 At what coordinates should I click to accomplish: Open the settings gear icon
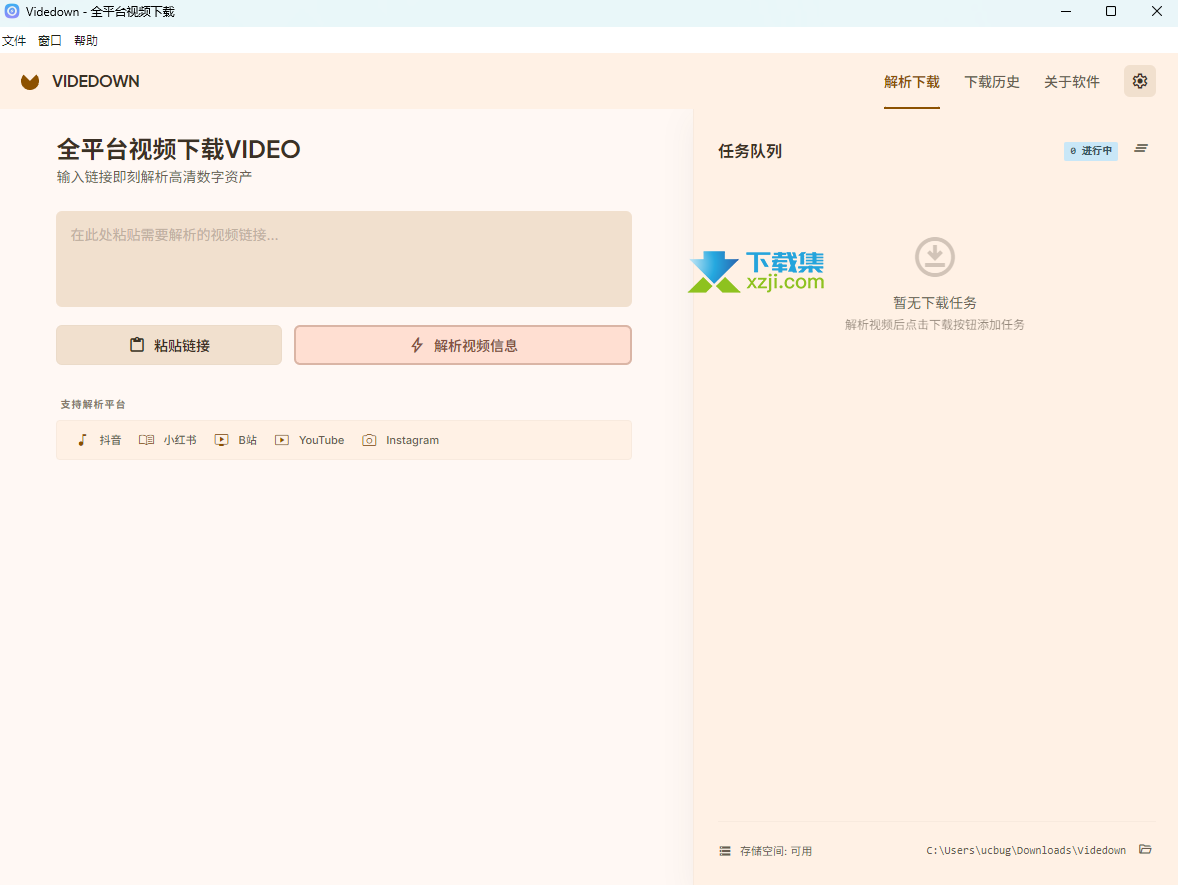1139,81
